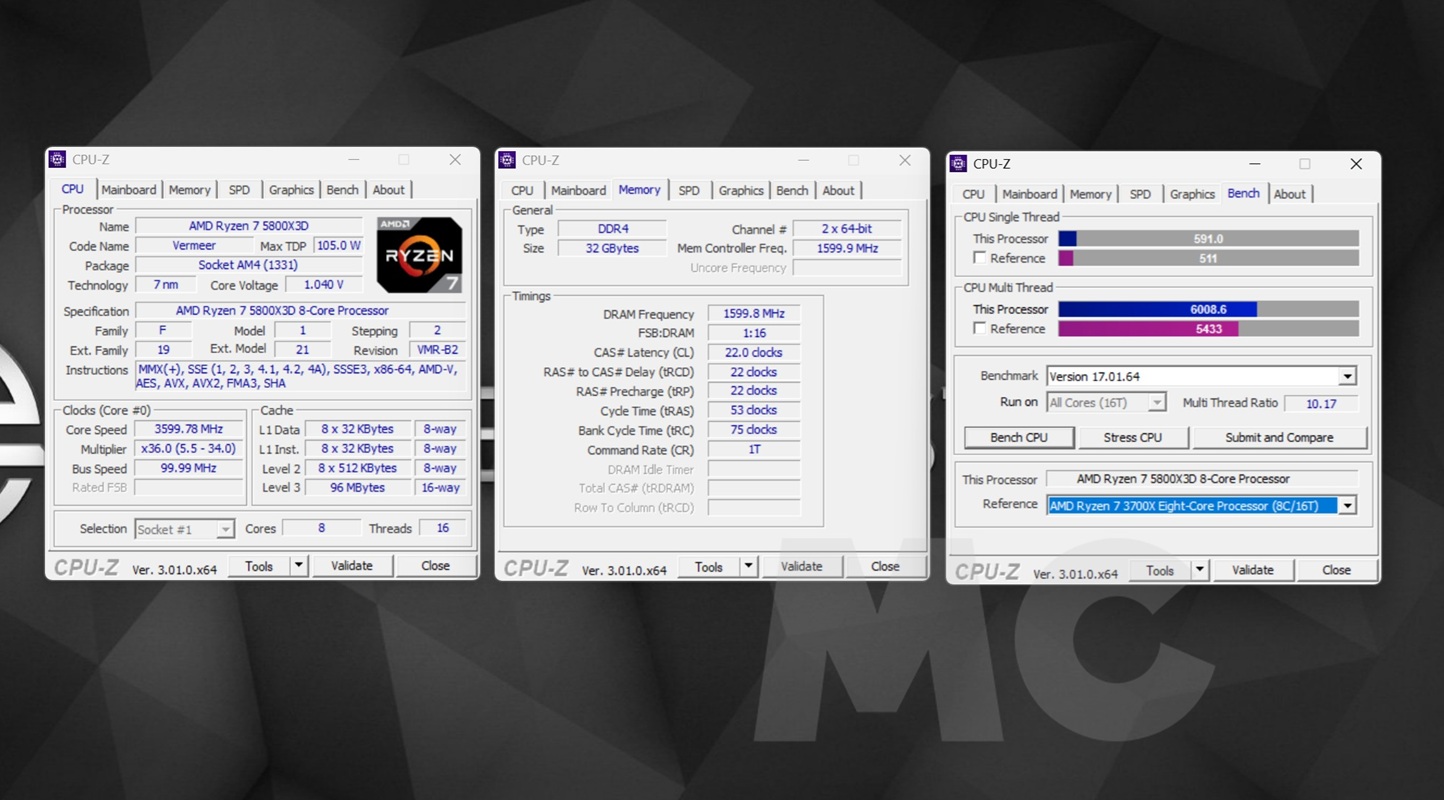Click the Multi Thread Ratio value 10.17
This screenshot has height=800, width=1444.
1321,404
